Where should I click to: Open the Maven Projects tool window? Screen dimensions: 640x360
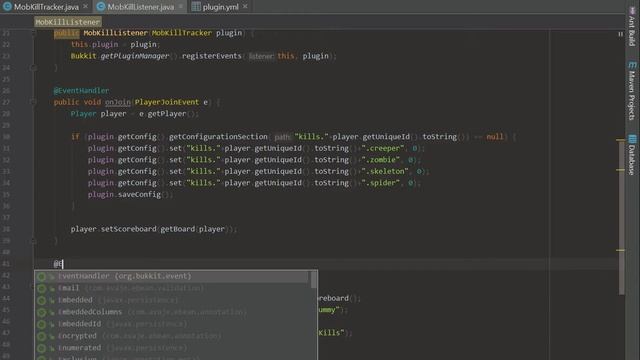[632, 91]
